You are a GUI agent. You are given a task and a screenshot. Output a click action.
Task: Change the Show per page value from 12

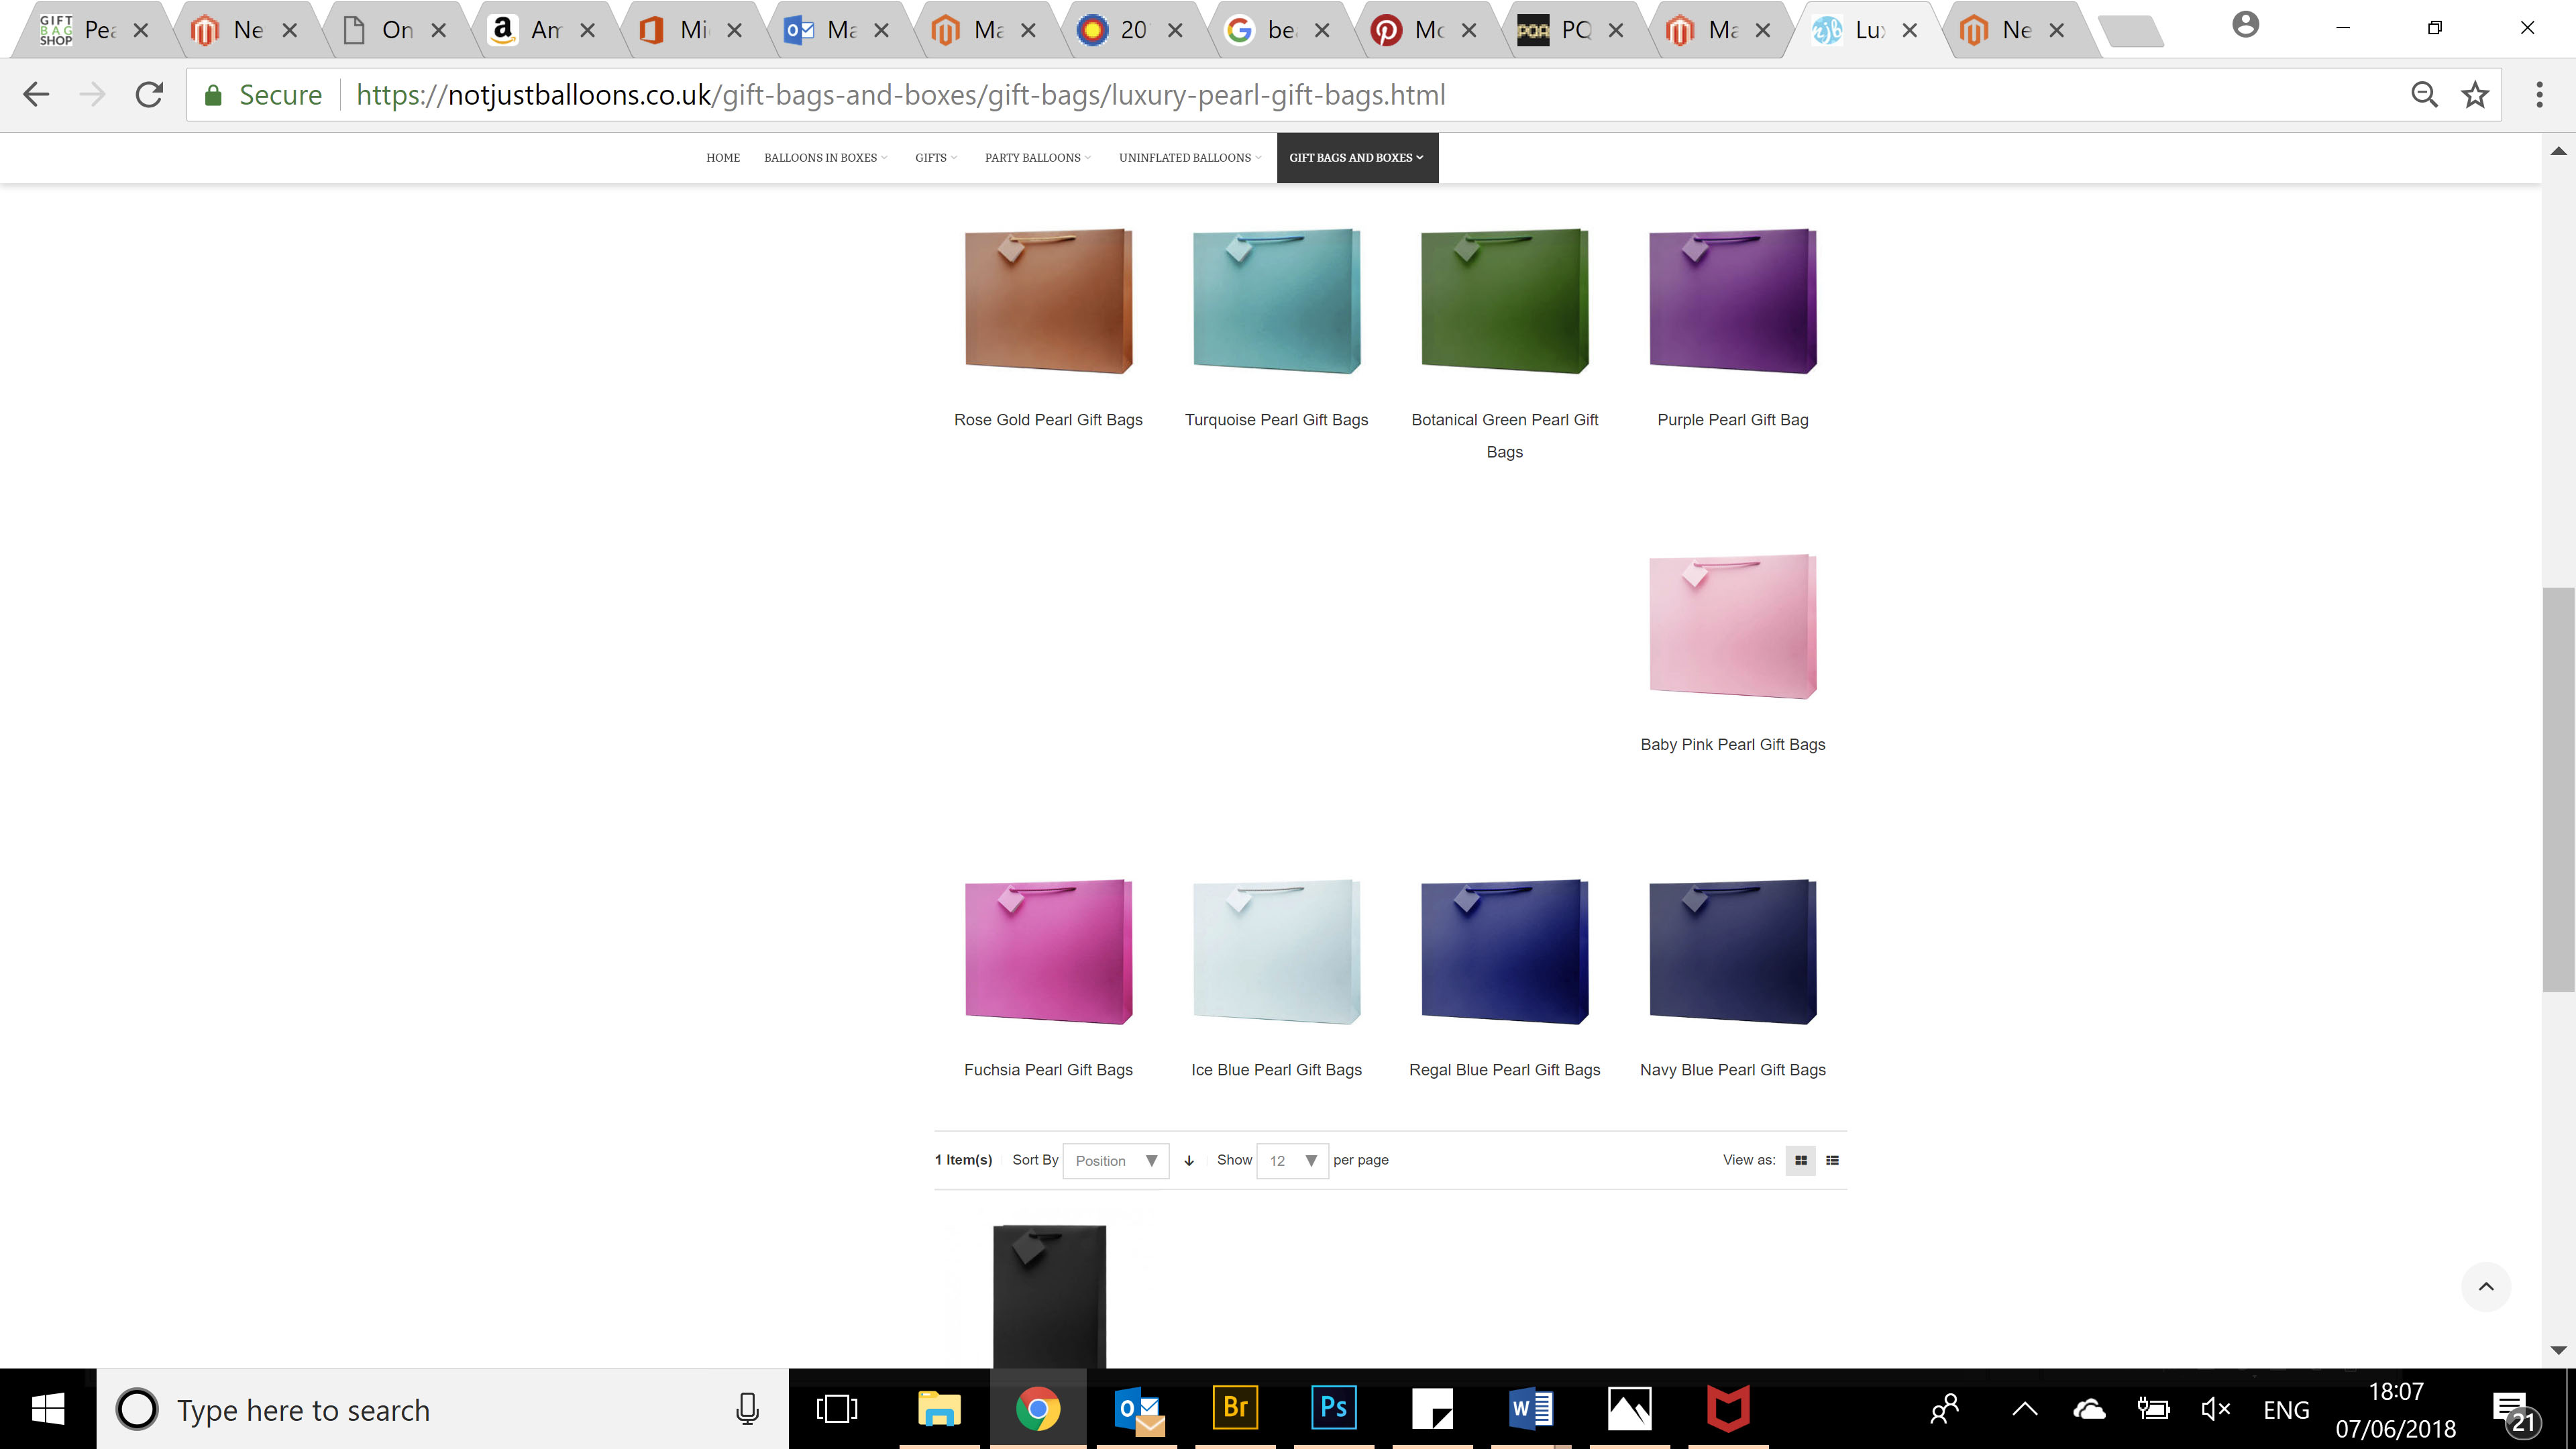pos(1291,1161)
